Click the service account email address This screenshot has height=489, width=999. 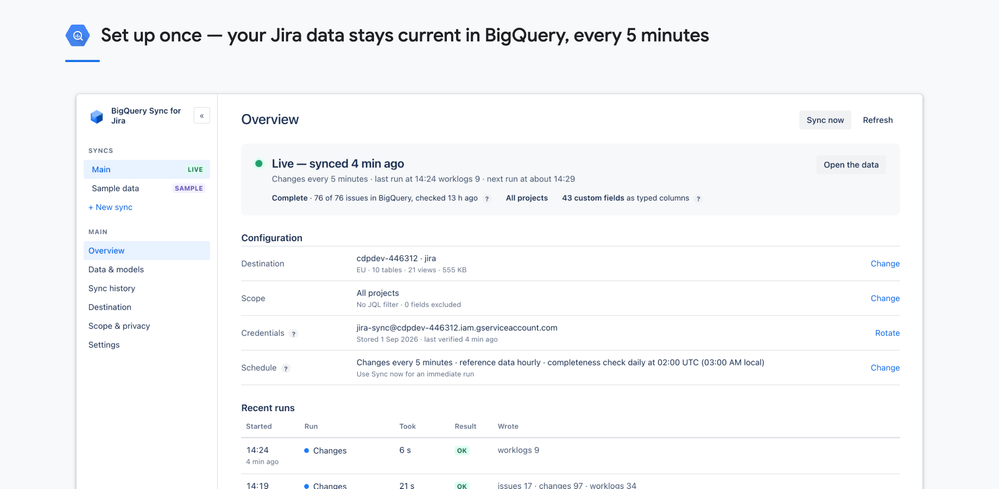tap(457, 328)
